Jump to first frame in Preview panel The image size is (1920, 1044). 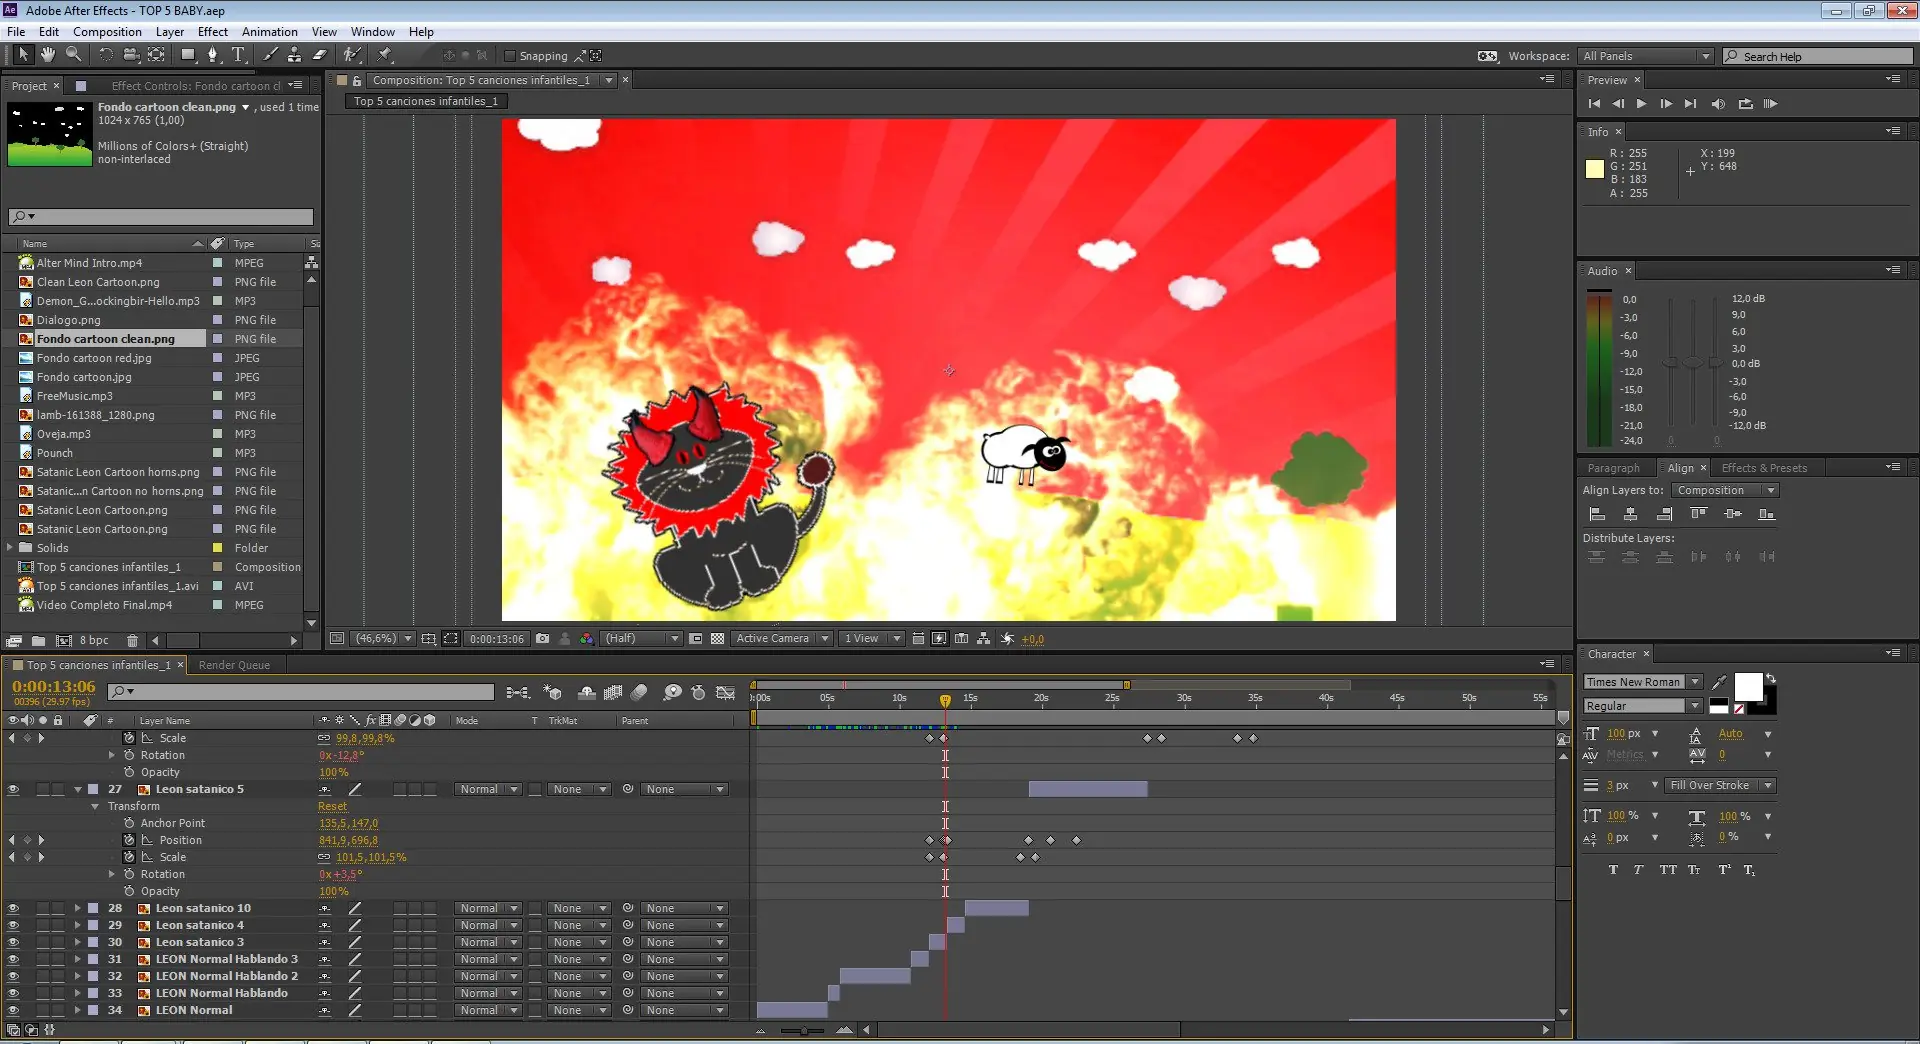point(1594,104)
